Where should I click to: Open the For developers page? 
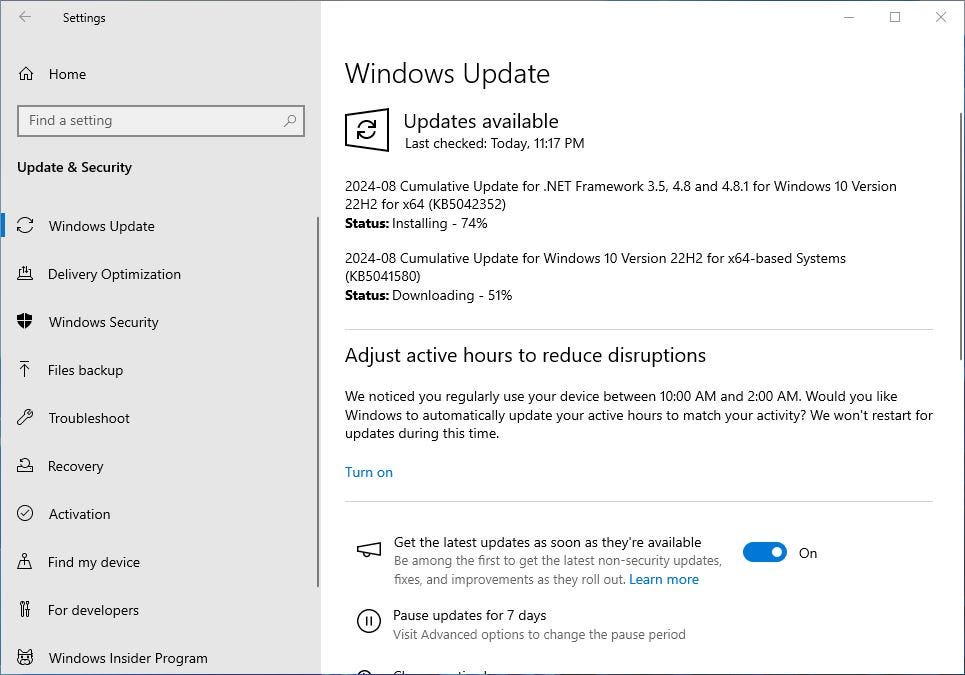[93, 610]
